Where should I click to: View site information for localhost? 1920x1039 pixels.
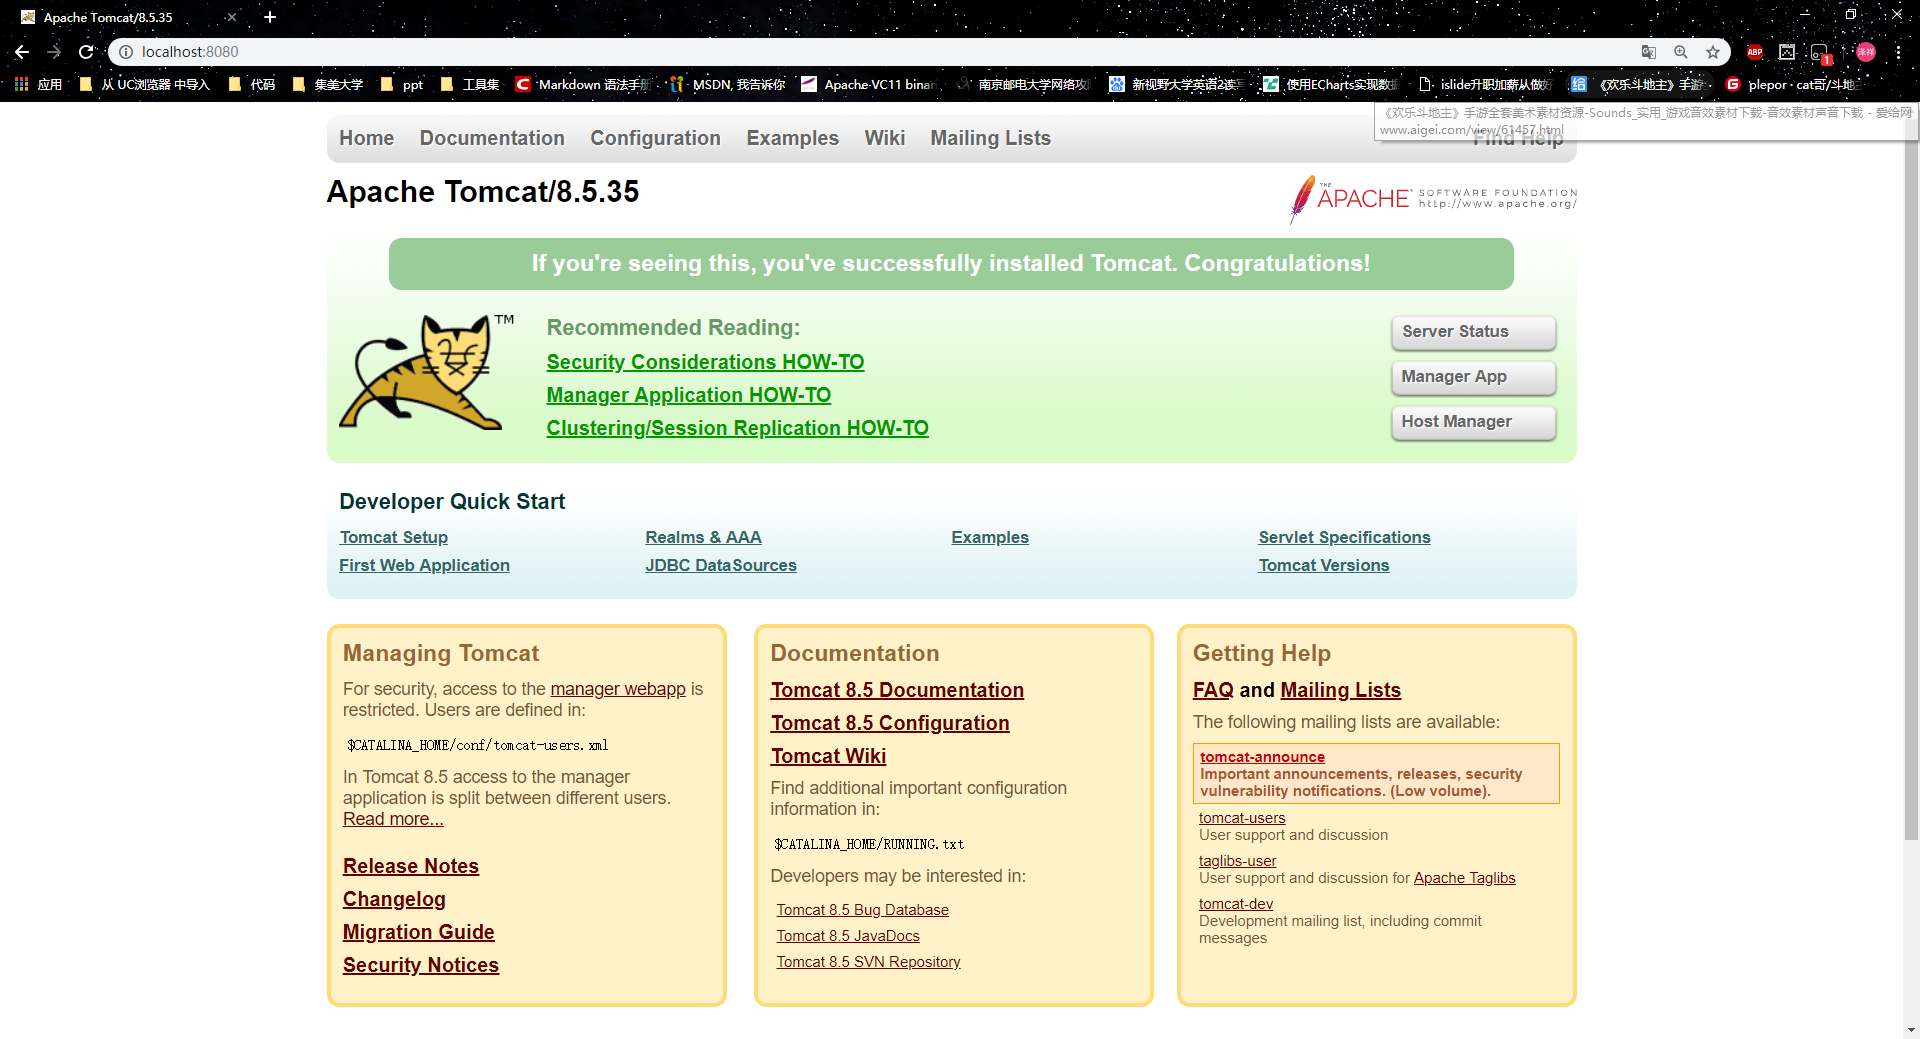[126, 52]
